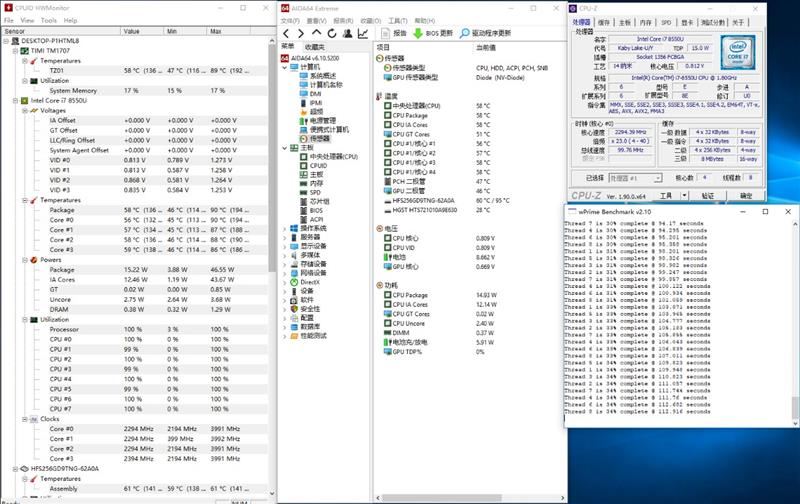The width and height of the screenshot is (800, 504).
Task: Select CPUID item in AIDA64 tree
Action: point(318,166)
